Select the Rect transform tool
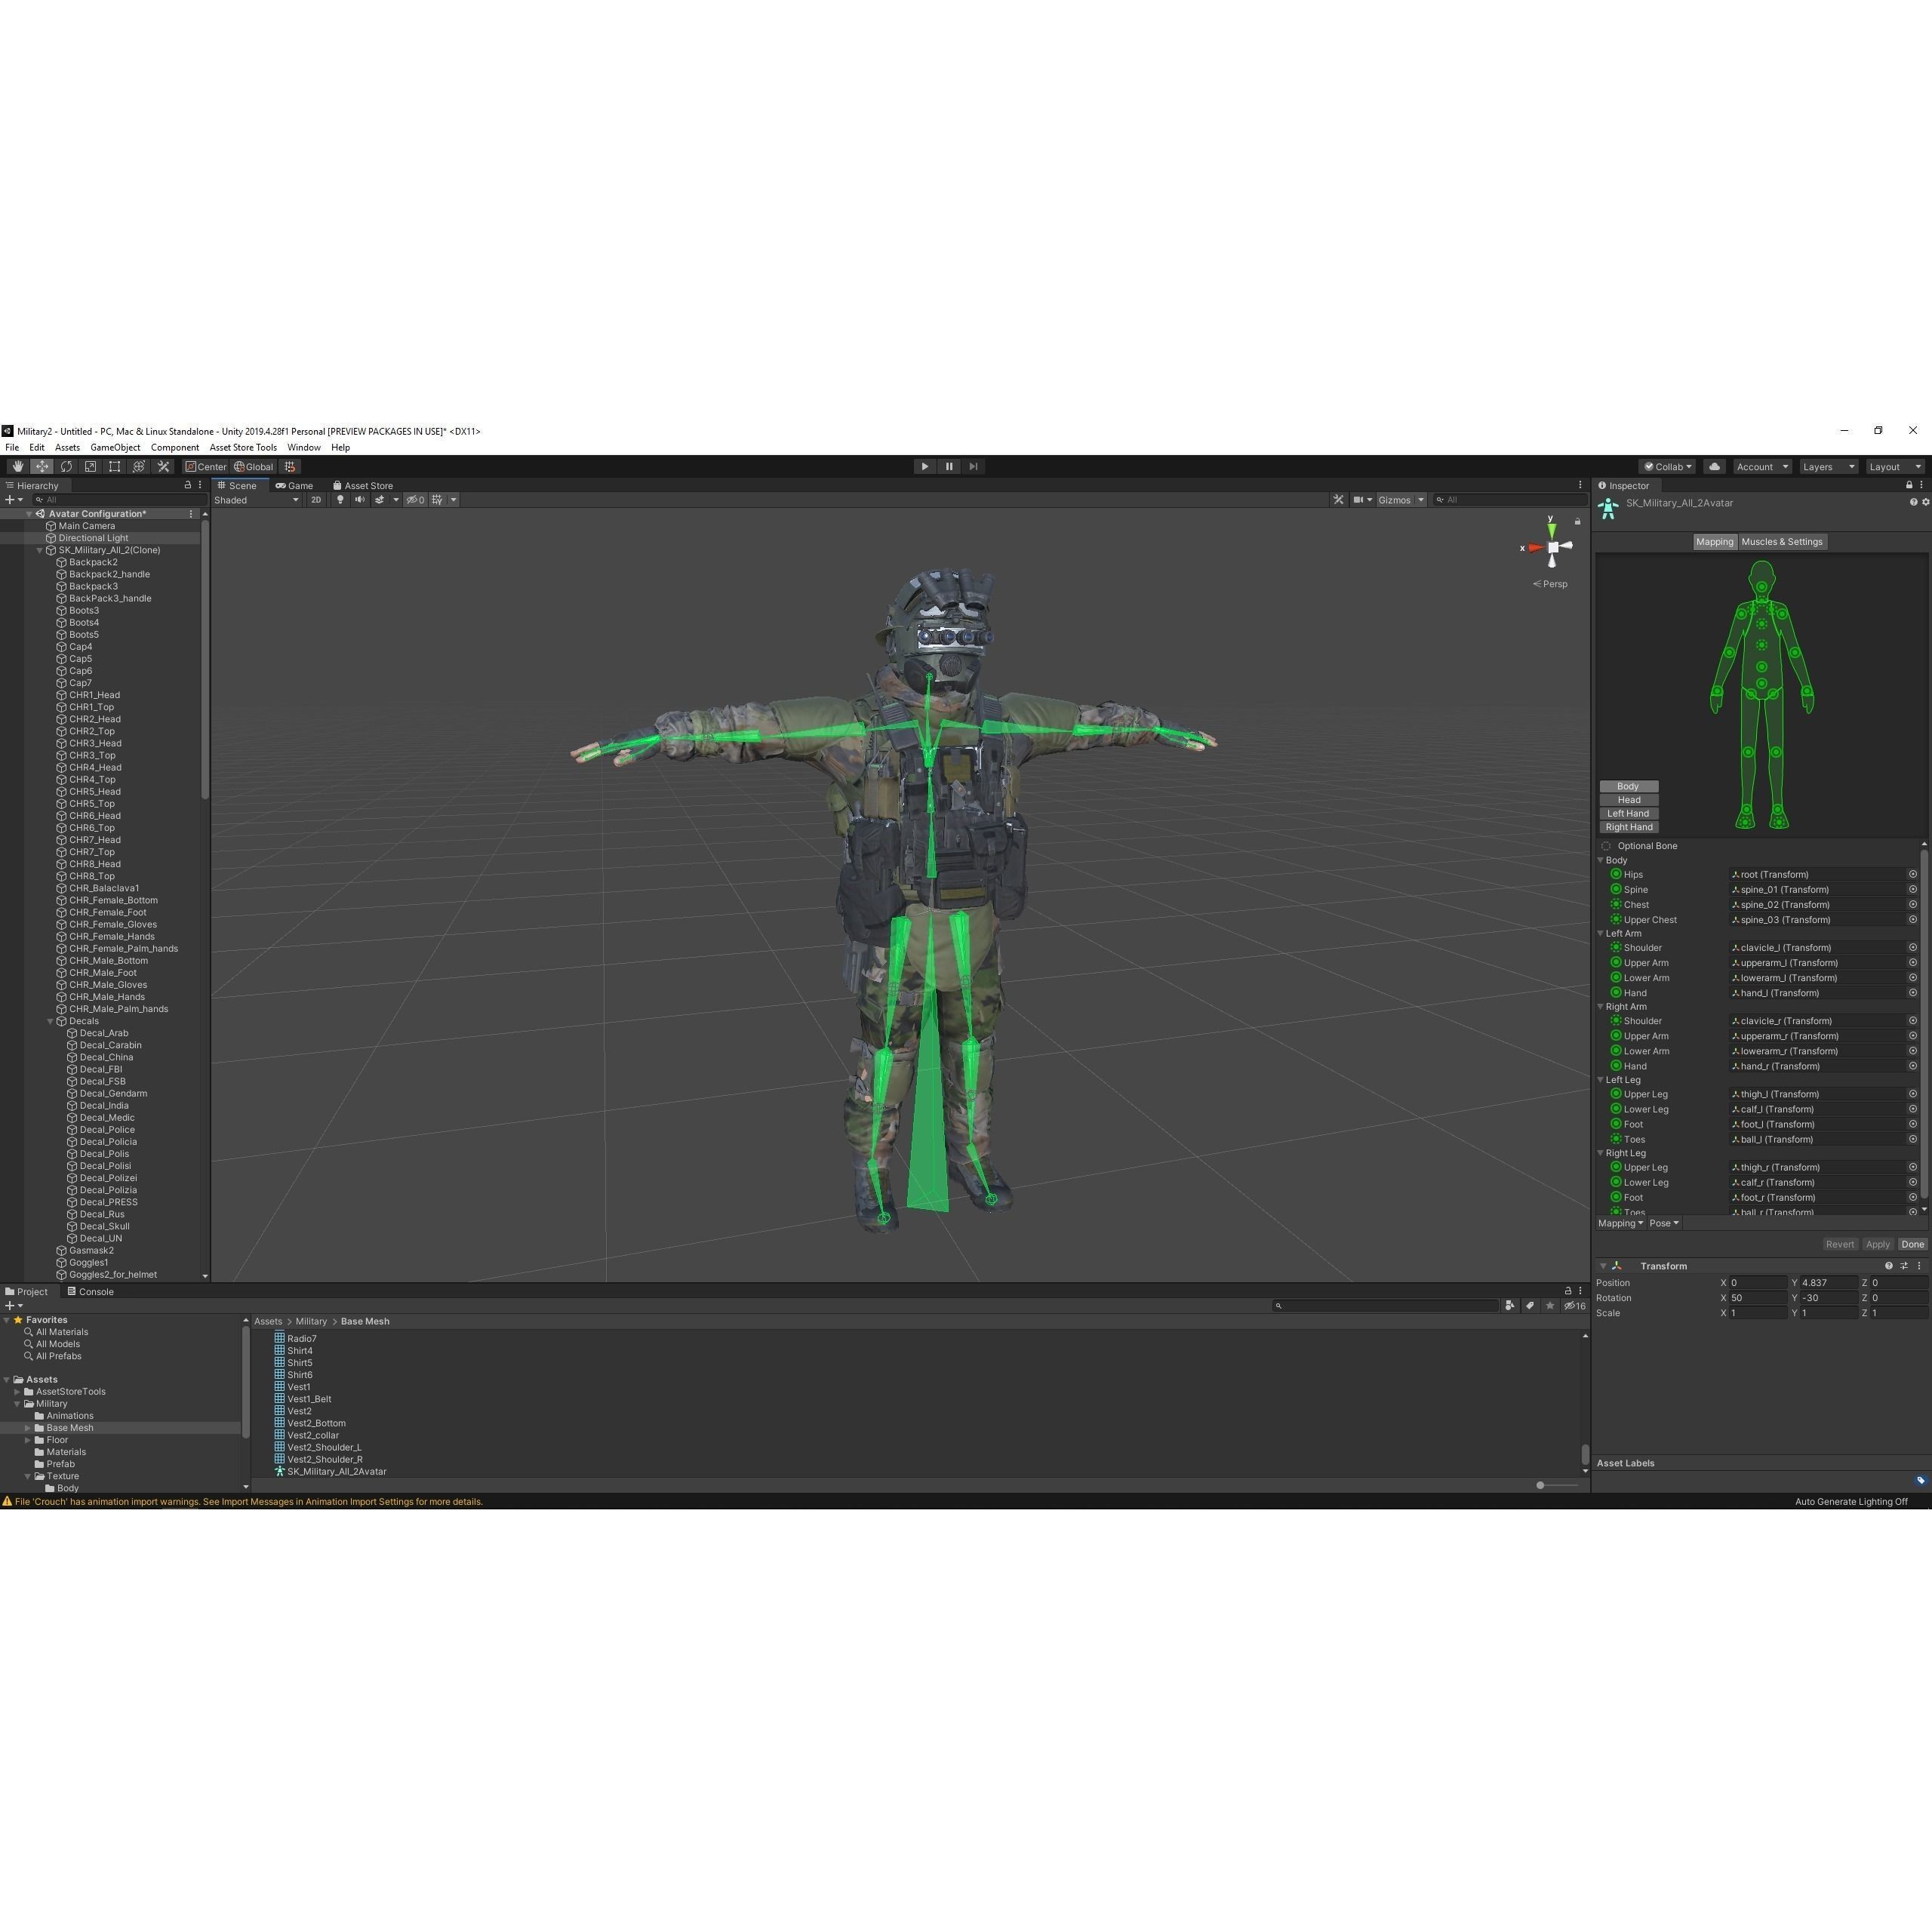Viewport: 1932px width, 1932px height. 114,466
